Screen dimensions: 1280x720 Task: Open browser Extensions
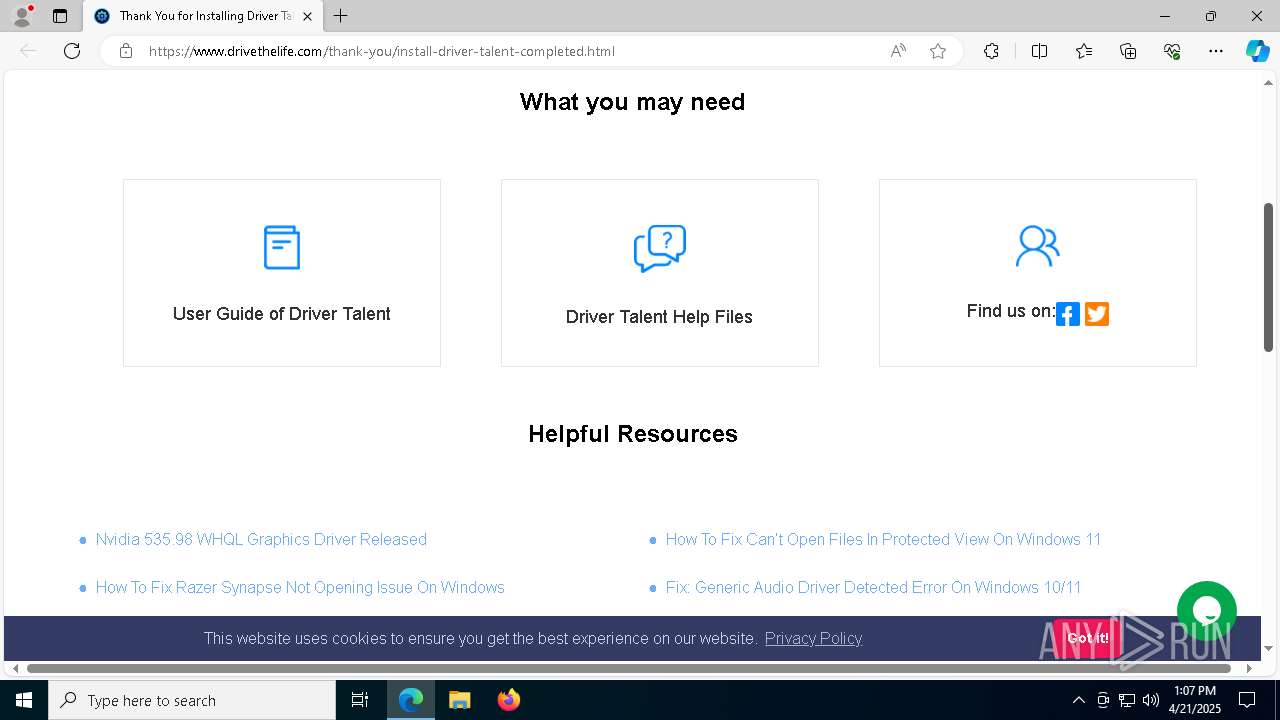tap(991, 51)
